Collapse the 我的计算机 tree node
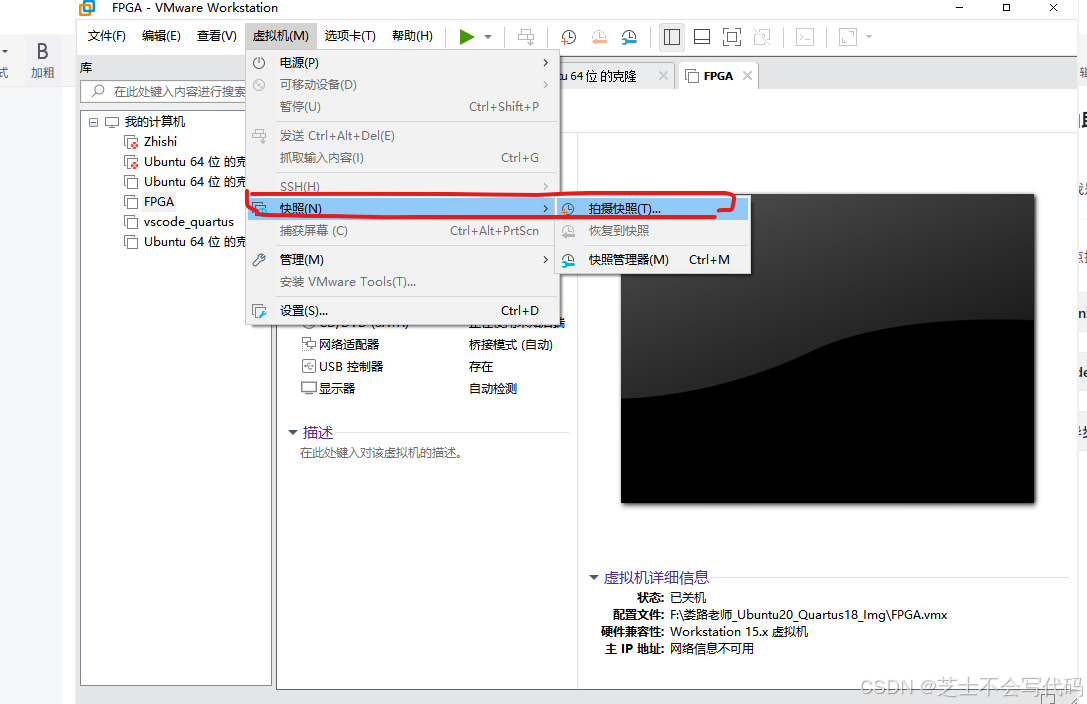The width and height of the screenshot is (1087, 704). point(93,121)
